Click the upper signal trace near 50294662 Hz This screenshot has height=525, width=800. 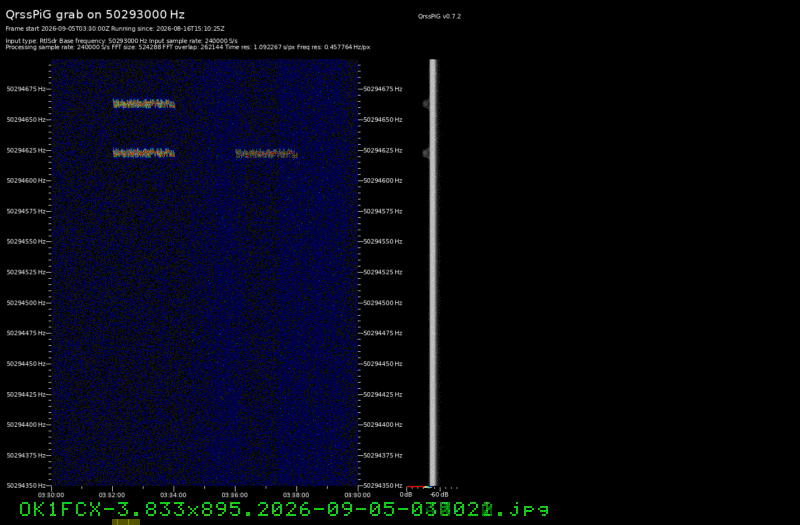[x=144, y=104]
